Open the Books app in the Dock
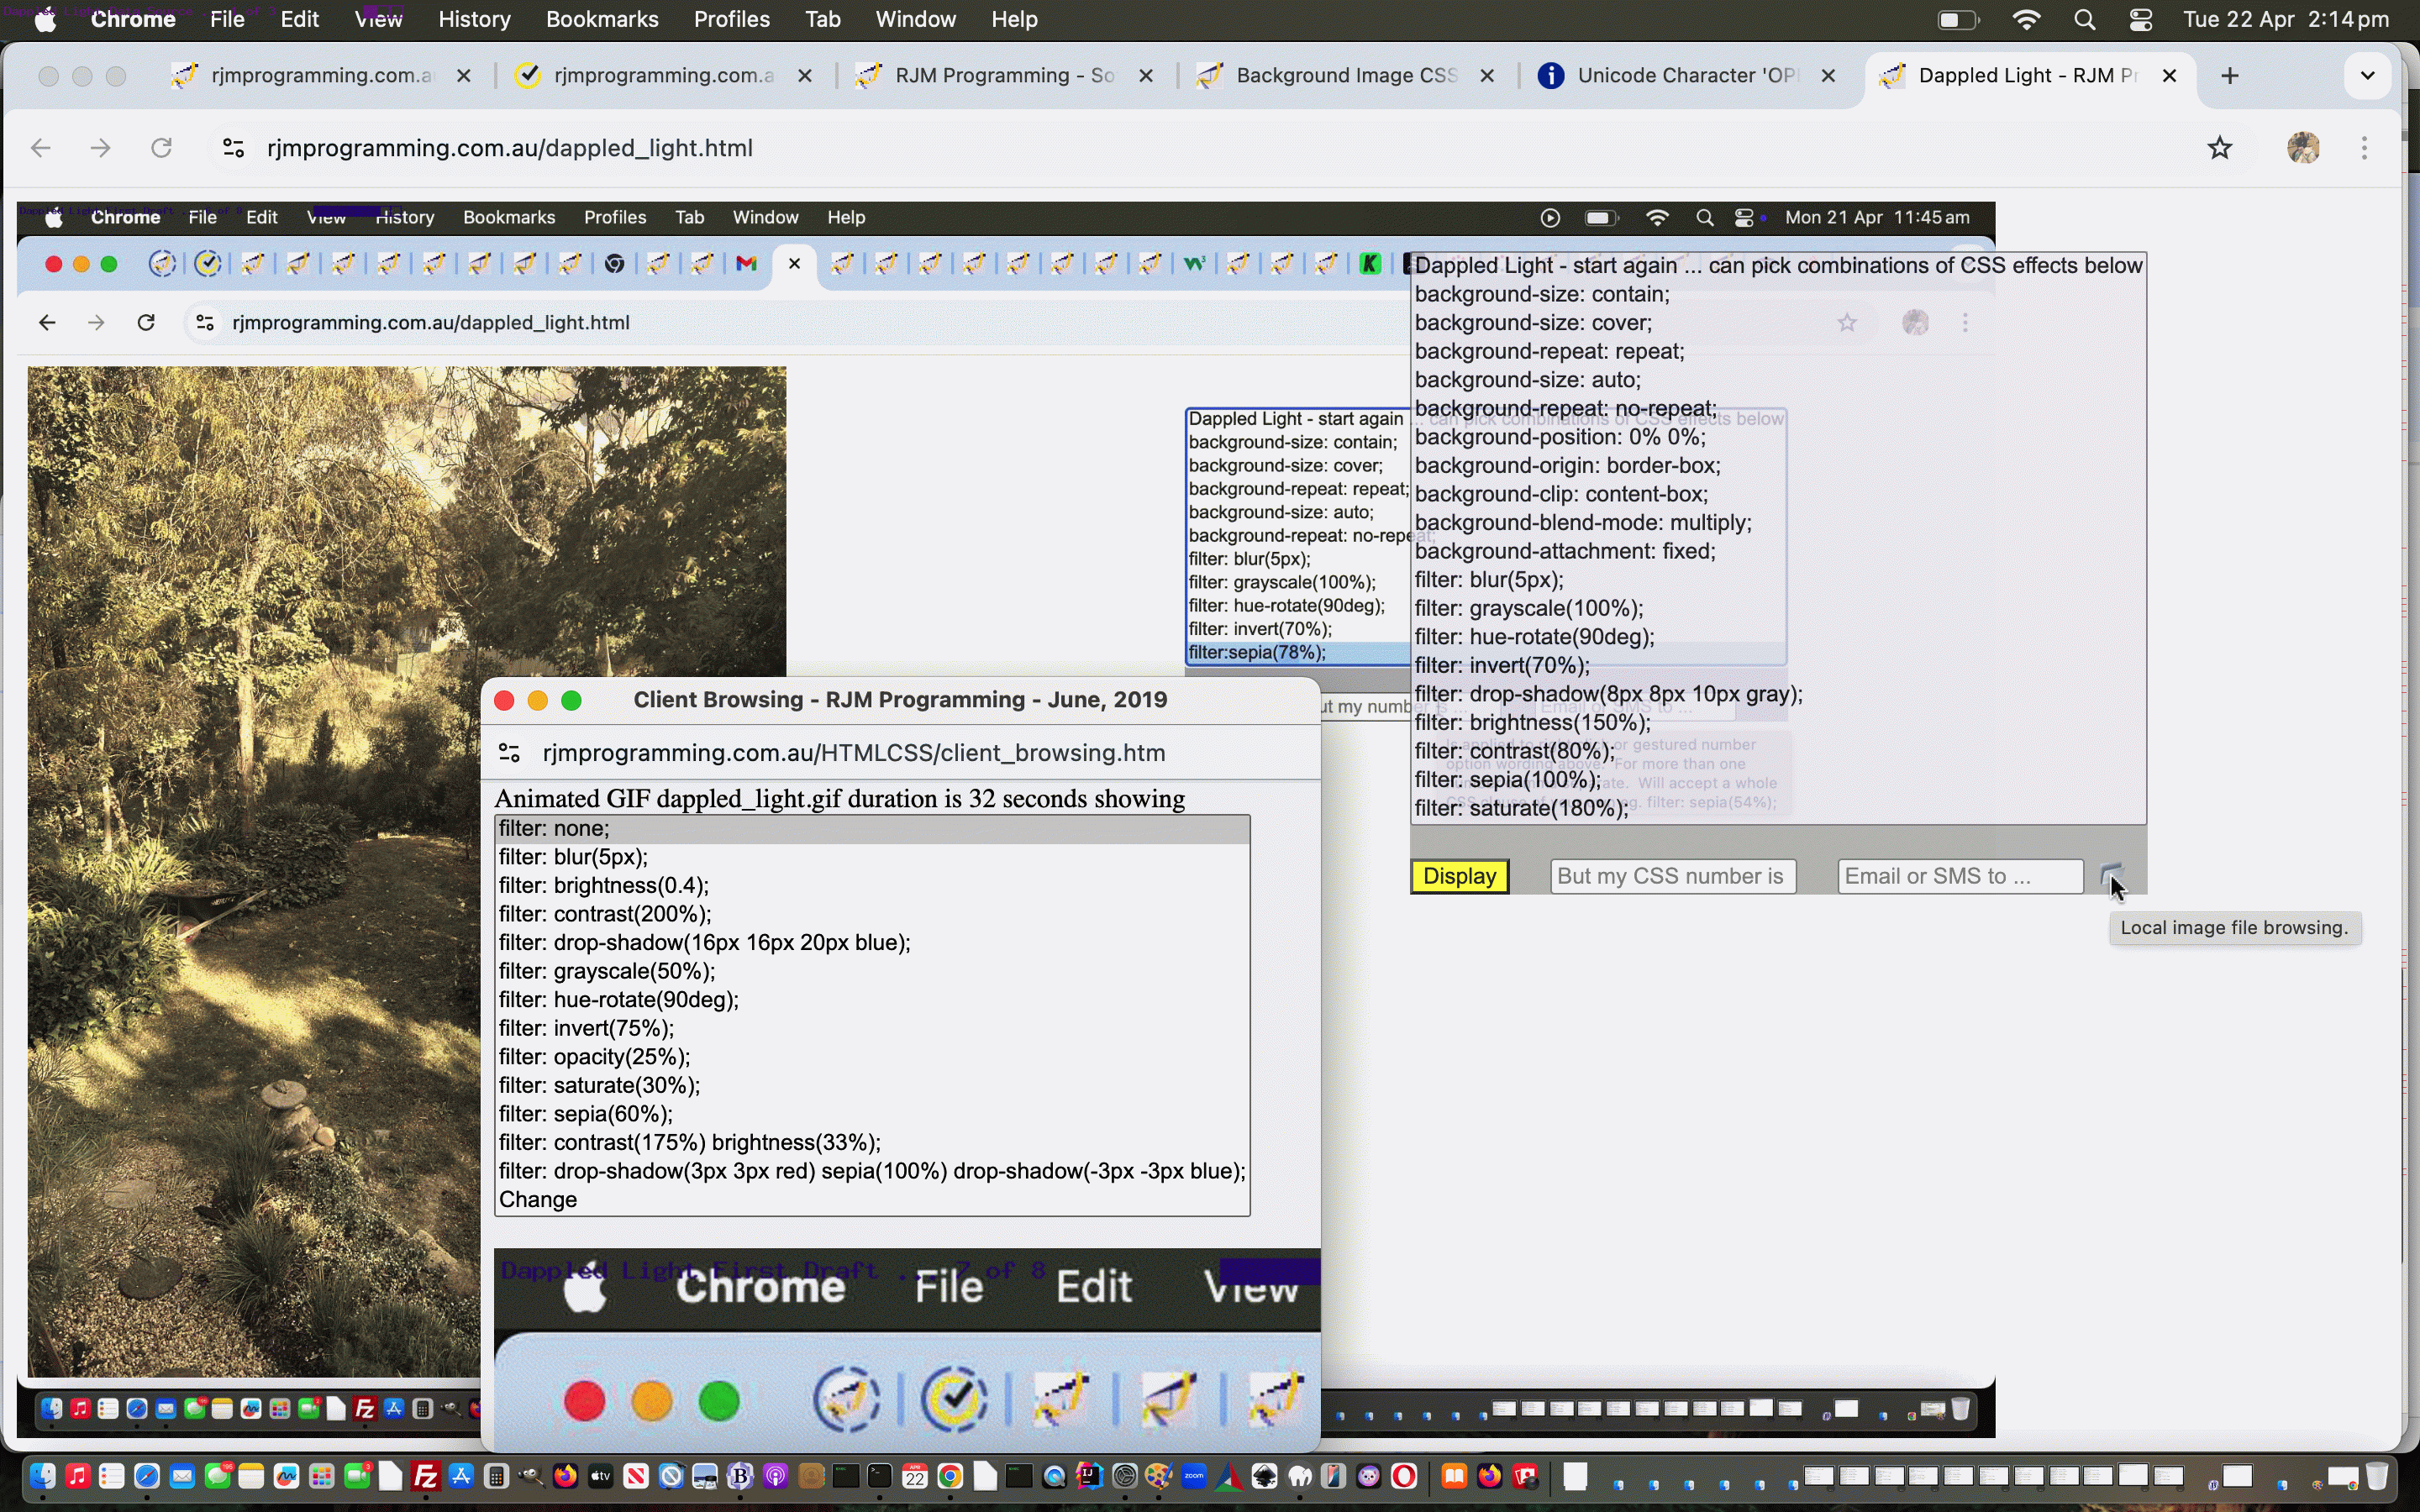 click(1454, 1476)
